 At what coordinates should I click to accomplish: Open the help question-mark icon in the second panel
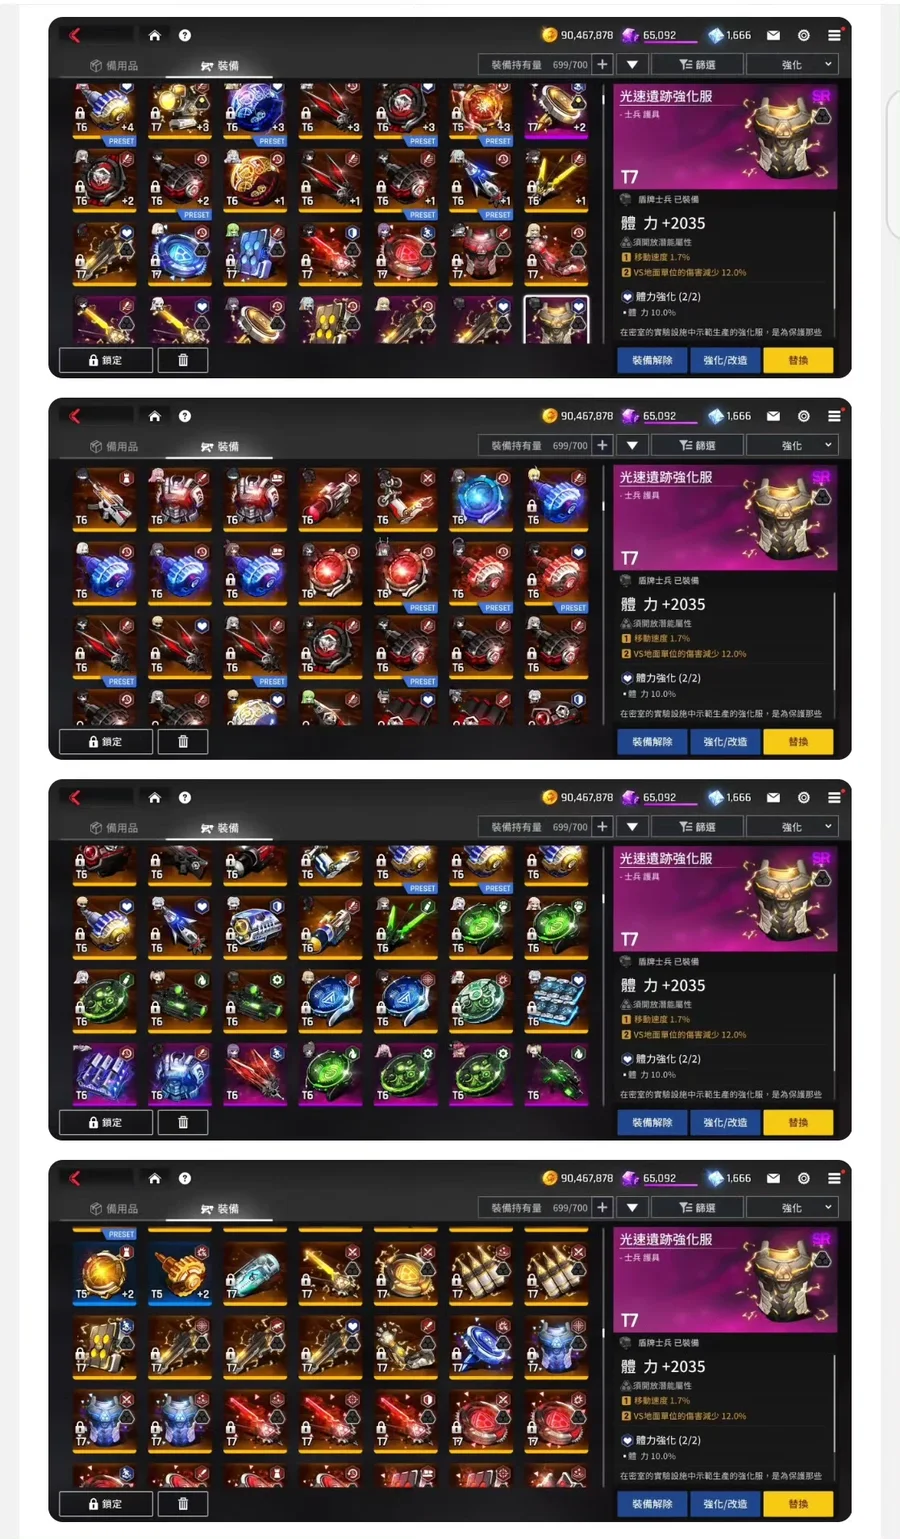(185, 416)
